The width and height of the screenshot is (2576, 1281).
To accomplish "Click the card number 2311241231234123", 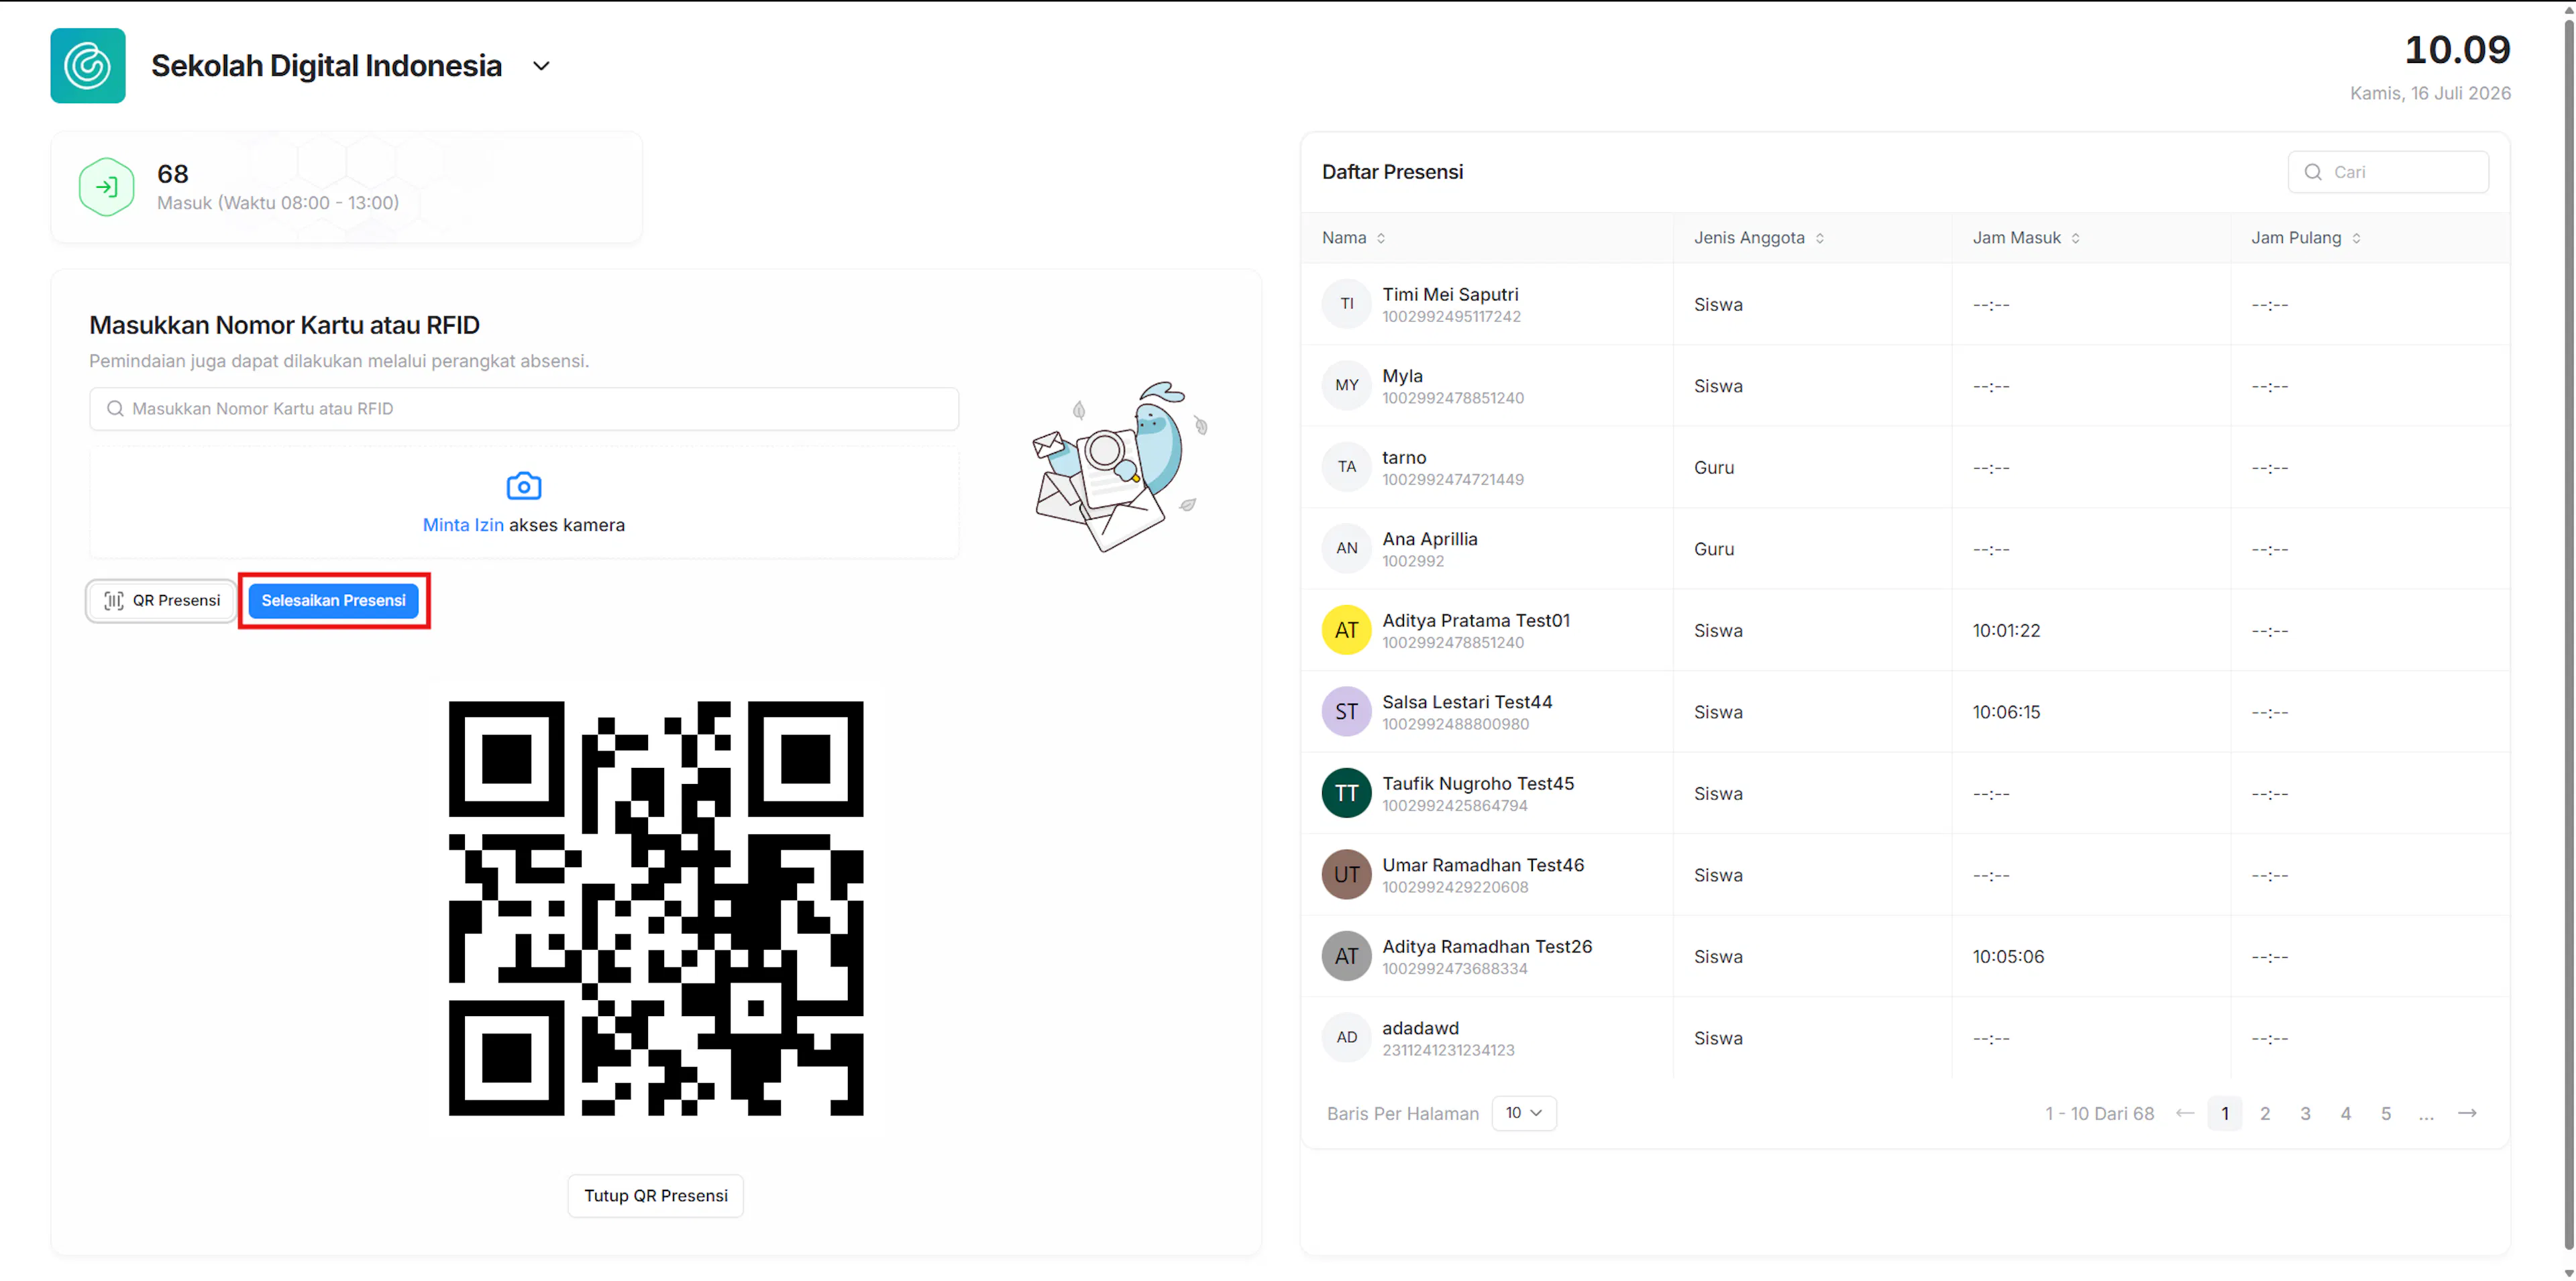I will click(x=1448, y=1051).
